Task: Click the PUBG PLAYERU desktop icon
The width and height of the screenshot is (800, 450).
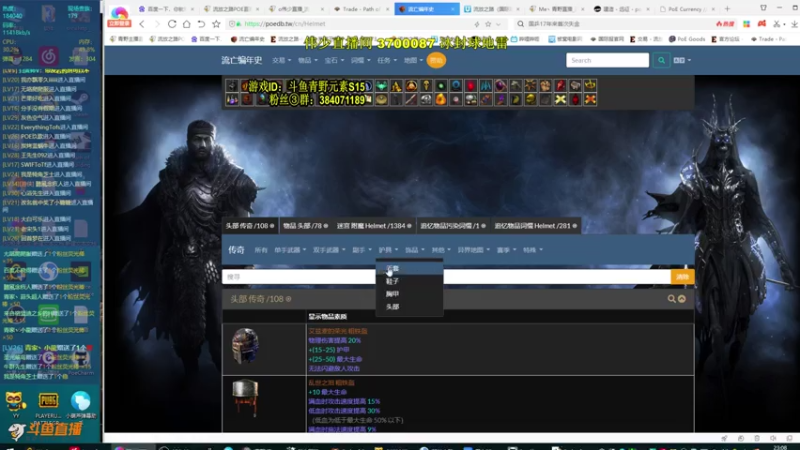Action: (48, 405)
